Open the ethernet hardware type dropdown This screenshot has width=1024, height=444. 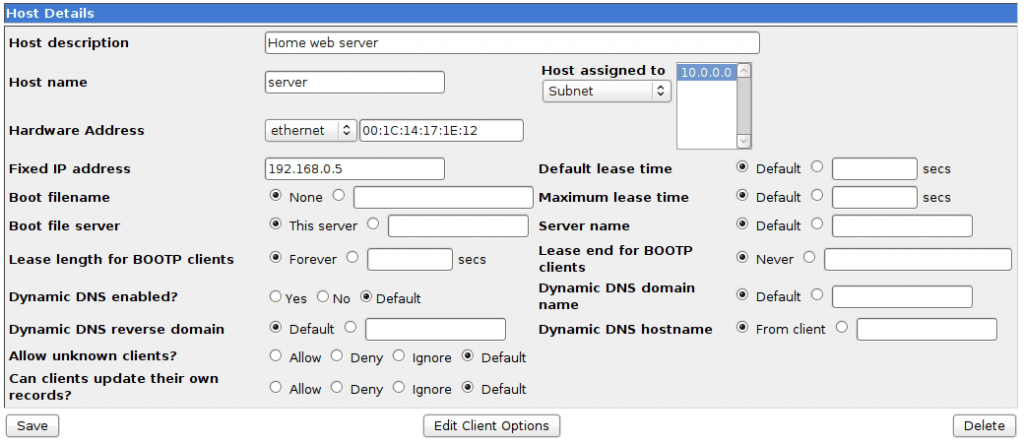tap(310, 130)
